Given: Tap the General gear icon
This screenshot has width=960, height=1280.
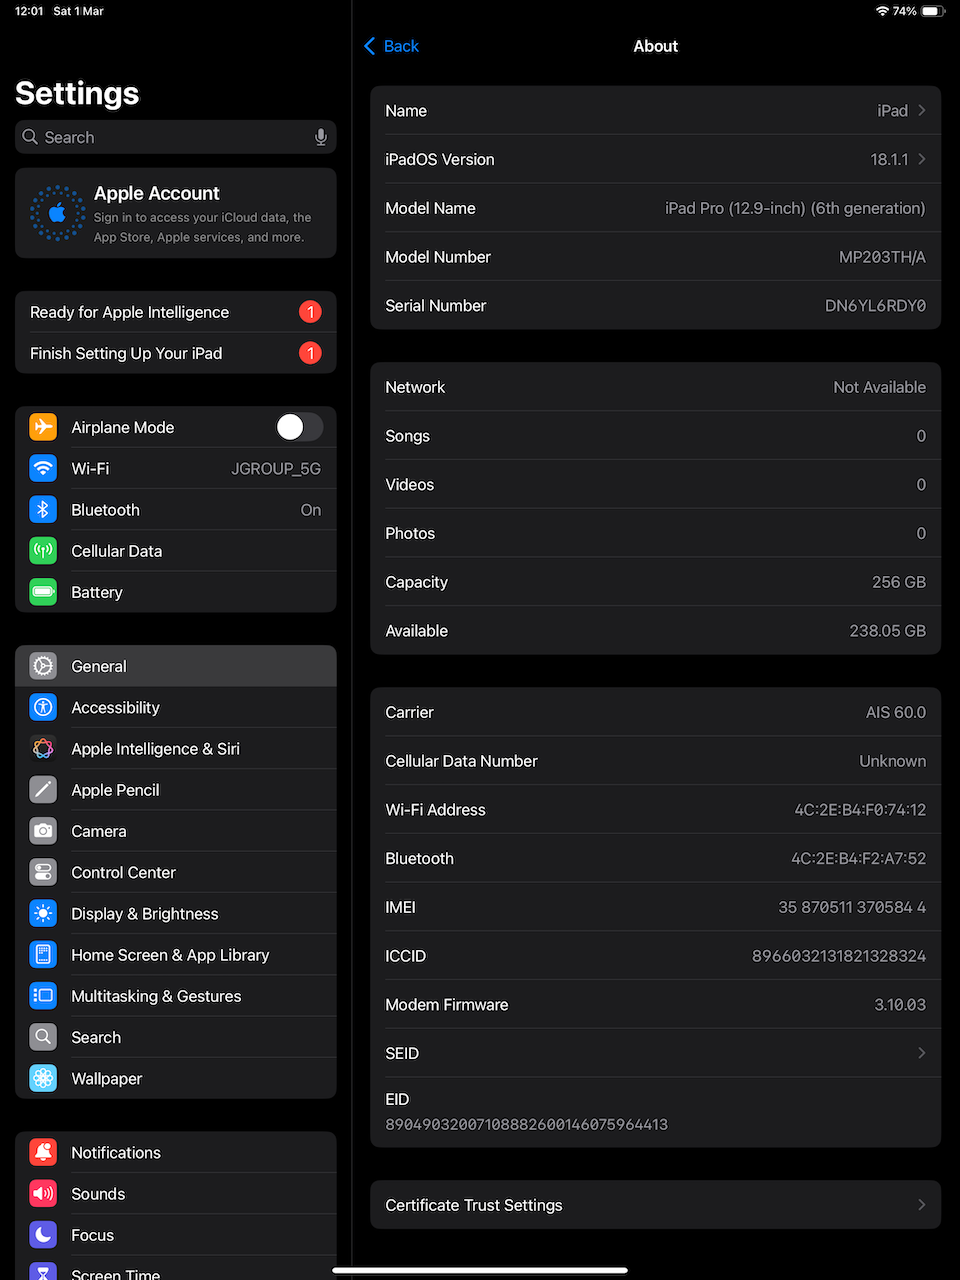Looking at the screenshot, I should click(x=43, y=666).
